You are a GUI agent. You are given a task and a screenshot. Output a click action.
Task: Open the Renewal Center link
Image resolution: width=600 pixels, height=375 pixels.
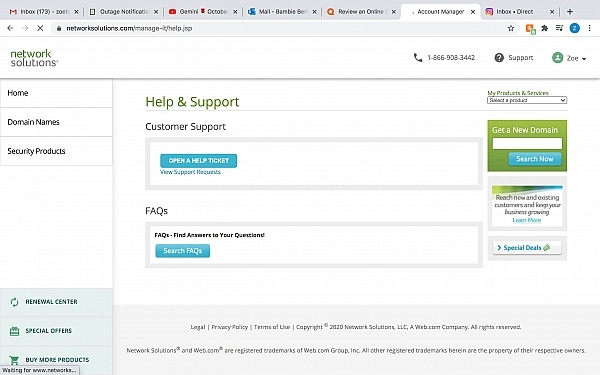click(51, 302)
